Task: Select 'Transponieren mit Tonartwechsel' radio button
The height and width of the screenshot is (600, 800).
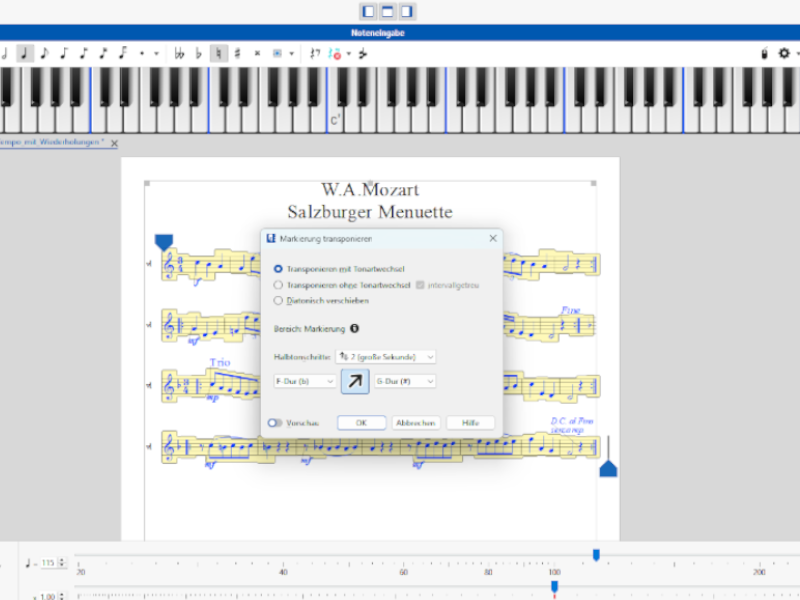Action: [278, 269]
